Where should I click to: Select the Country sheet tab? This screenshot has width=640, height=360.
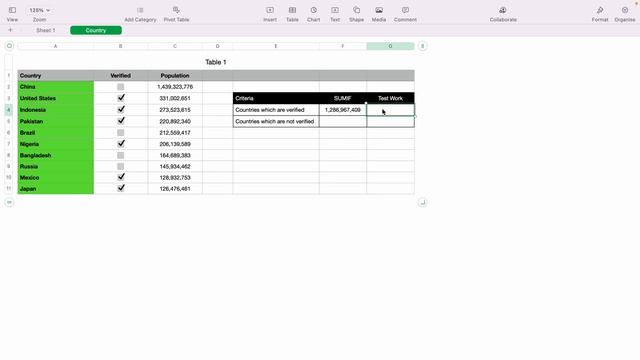click(x=96, y=30)
